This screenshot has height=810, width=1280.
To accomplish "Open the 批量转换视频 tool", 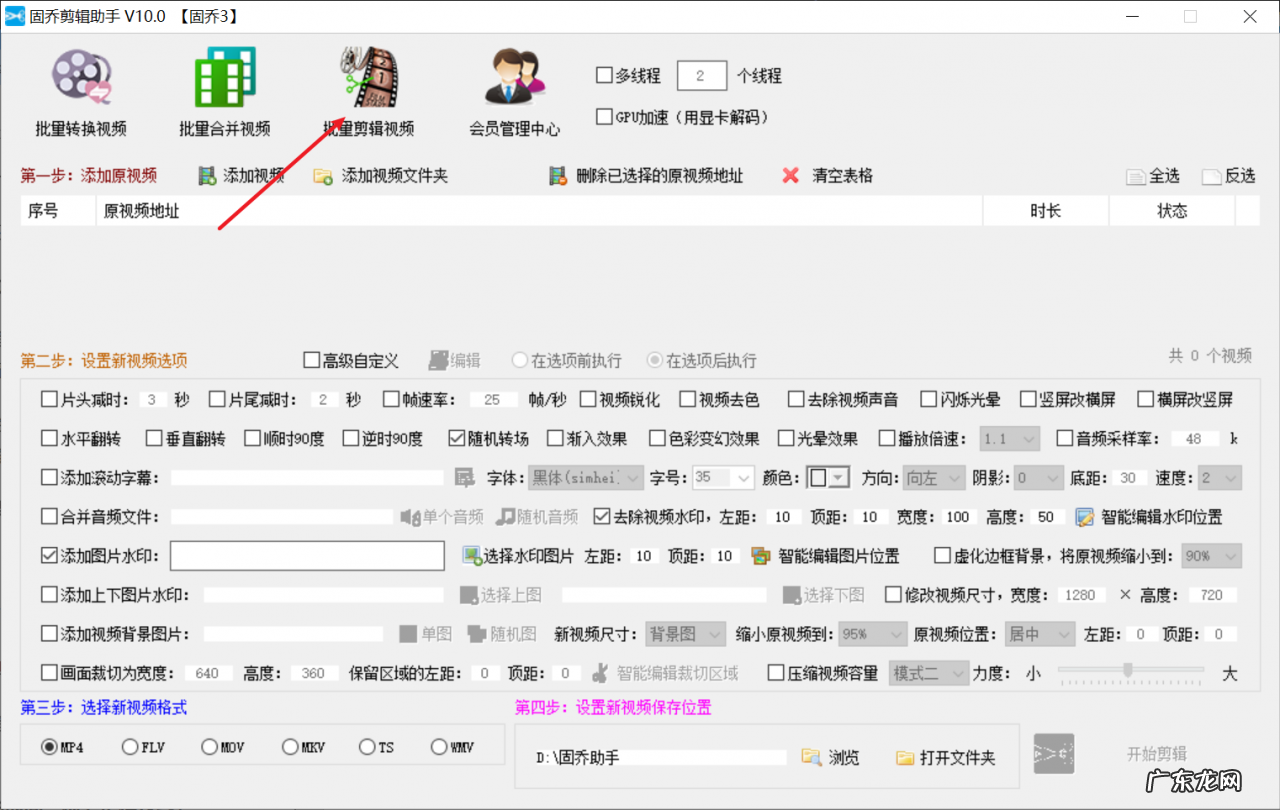I will [x=80, y=90].
